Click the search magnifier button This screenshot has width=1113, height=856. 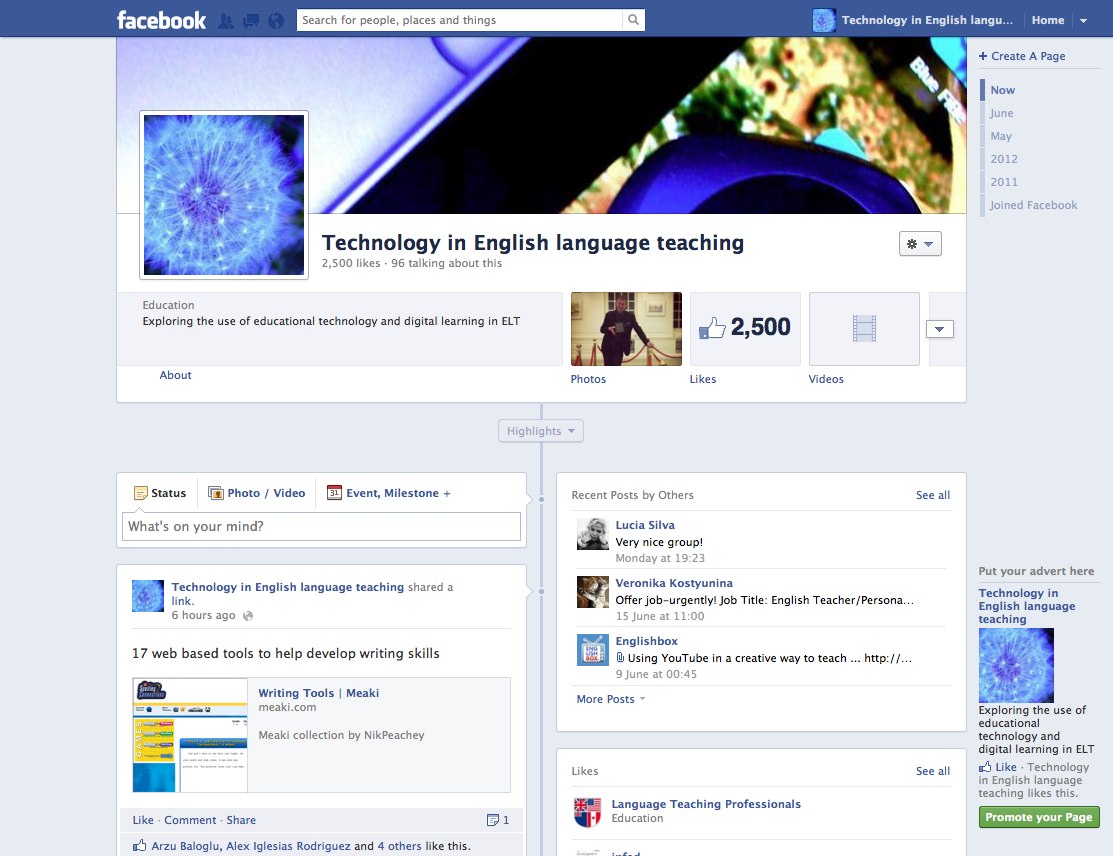pos(633,20)
